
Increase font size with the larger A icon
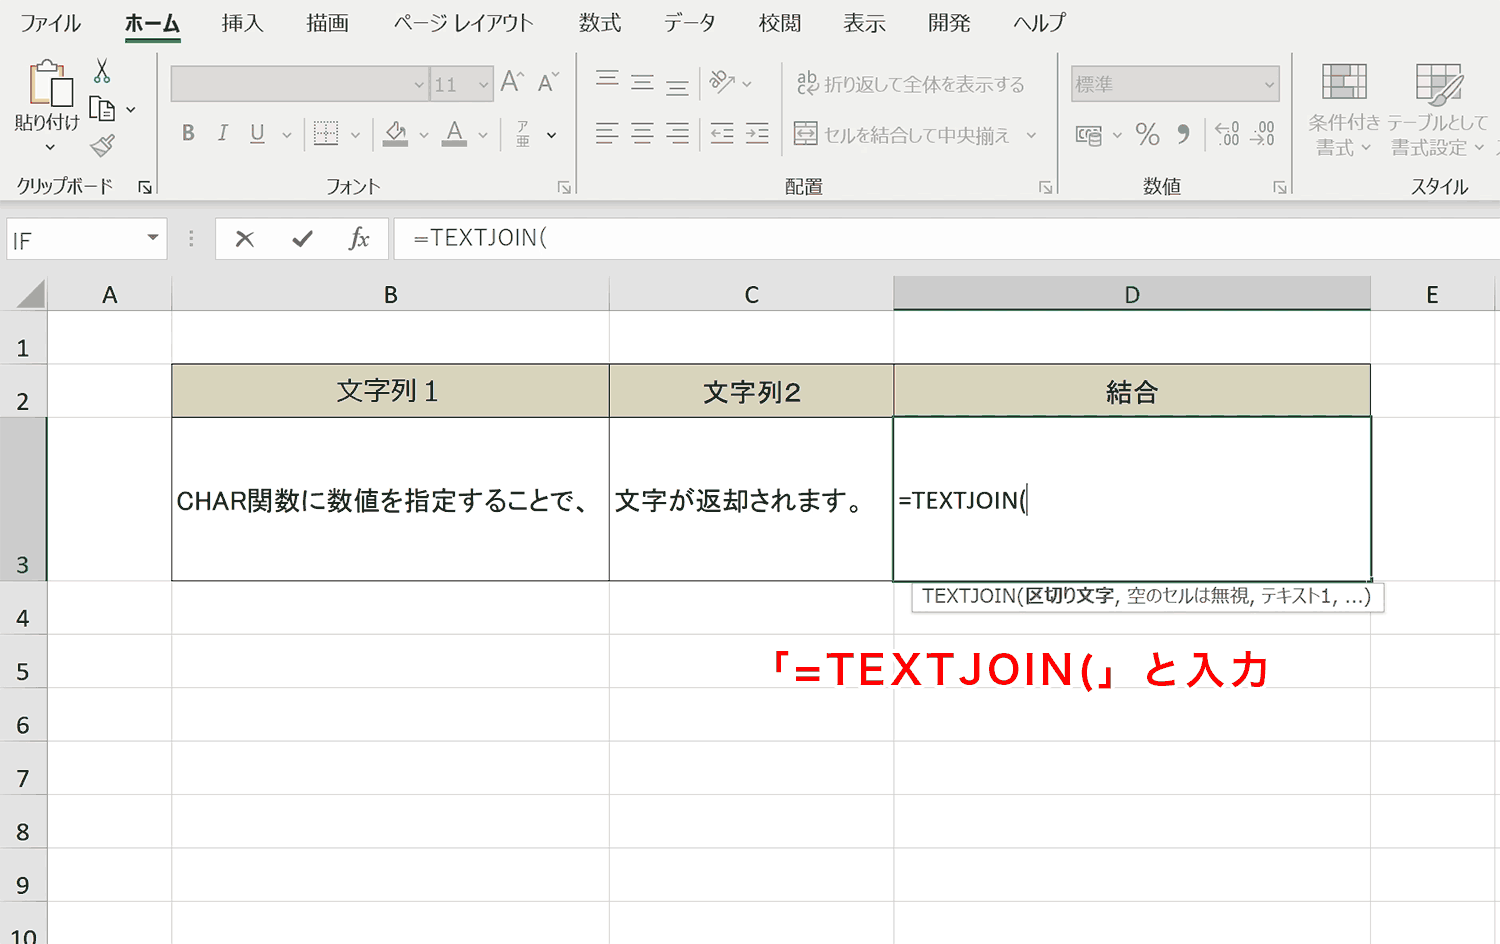coord(512,82)
